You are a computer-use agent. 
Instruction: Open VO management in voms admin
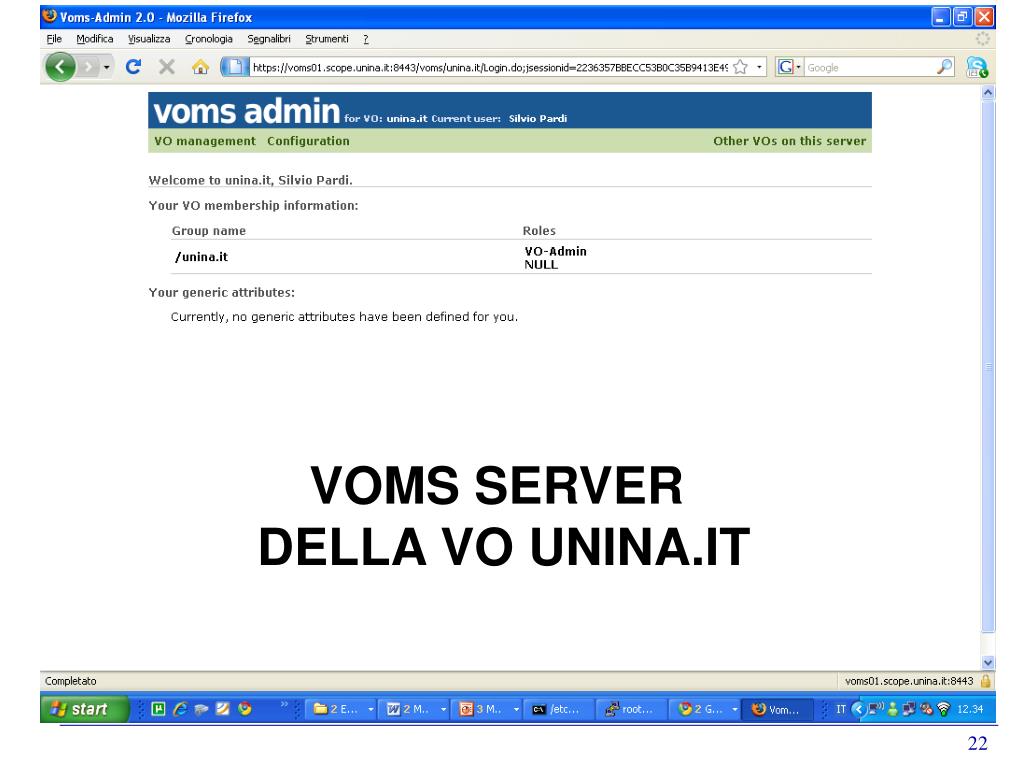(205, 141)
